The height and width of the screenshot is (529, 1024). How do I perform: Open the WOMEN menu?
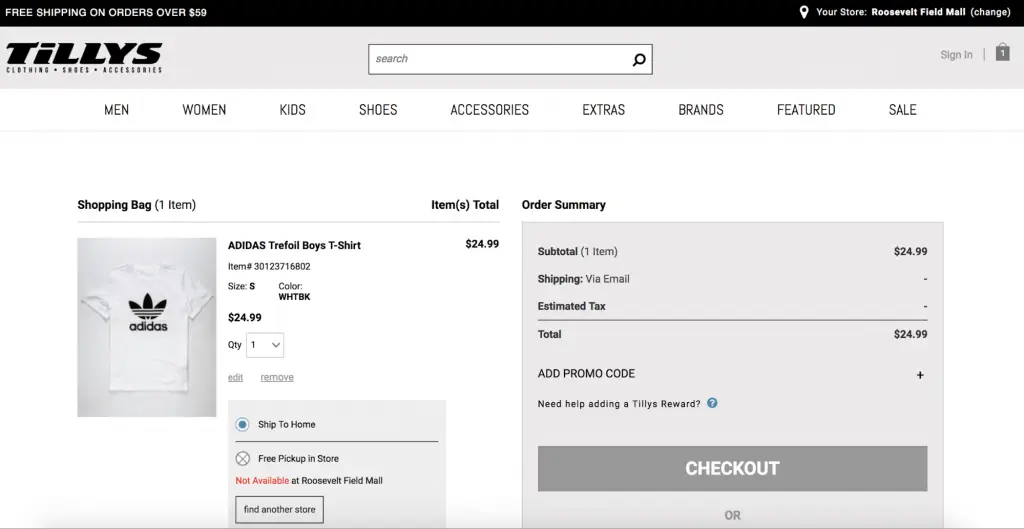204,110
